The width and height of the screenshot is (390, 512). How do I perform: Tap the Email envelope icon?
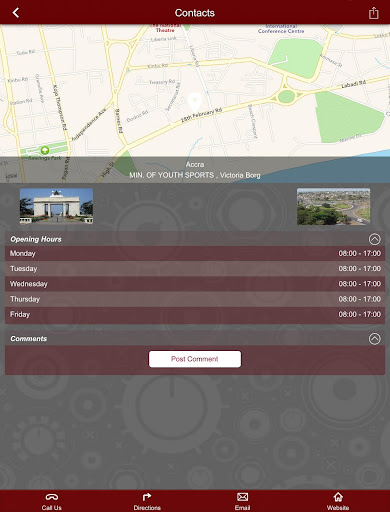tap(242, 497)
